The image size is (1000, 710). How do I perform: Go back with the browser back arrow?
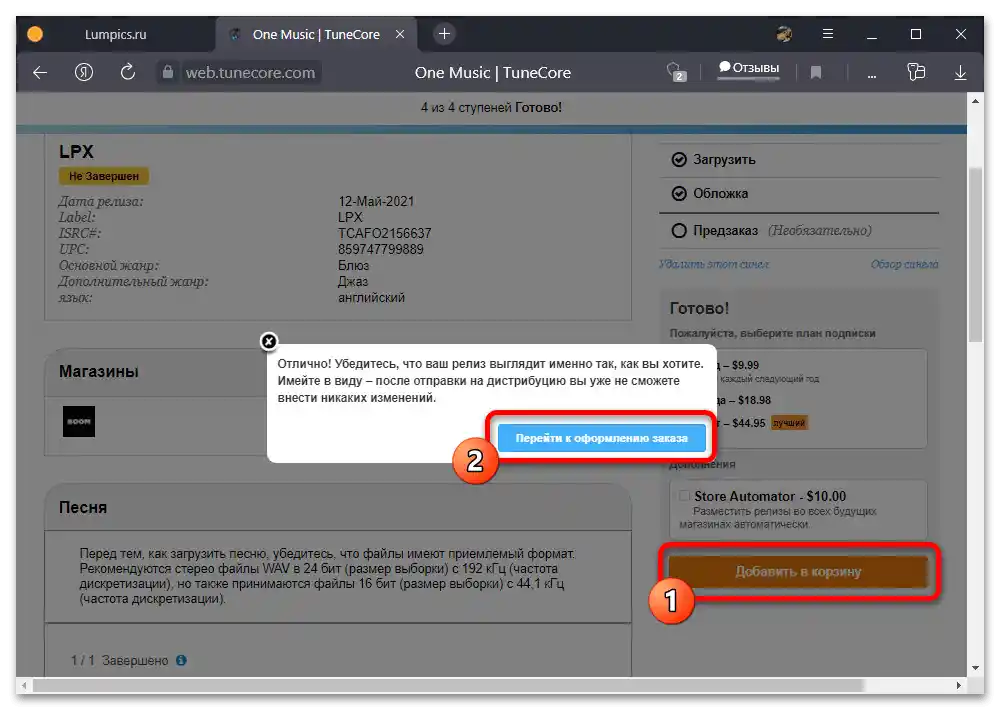pos(40,73)
